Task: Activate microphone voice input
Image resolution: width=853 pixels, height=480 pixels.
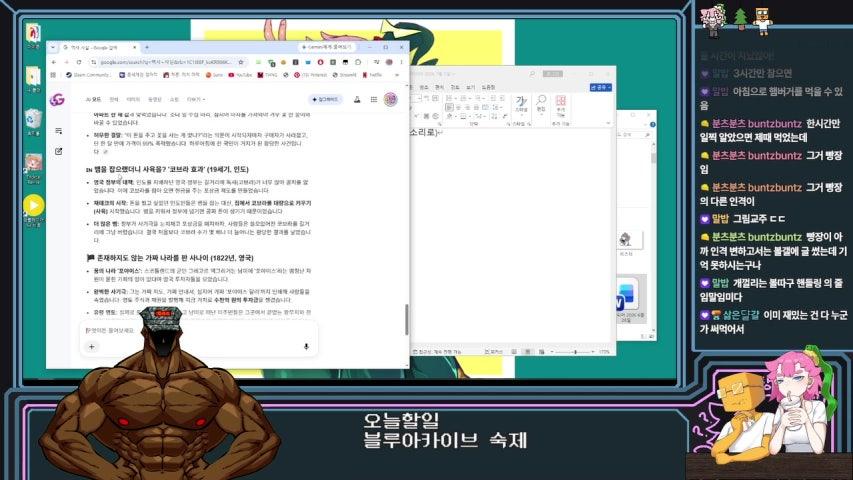Action: (x=306, y=347)
